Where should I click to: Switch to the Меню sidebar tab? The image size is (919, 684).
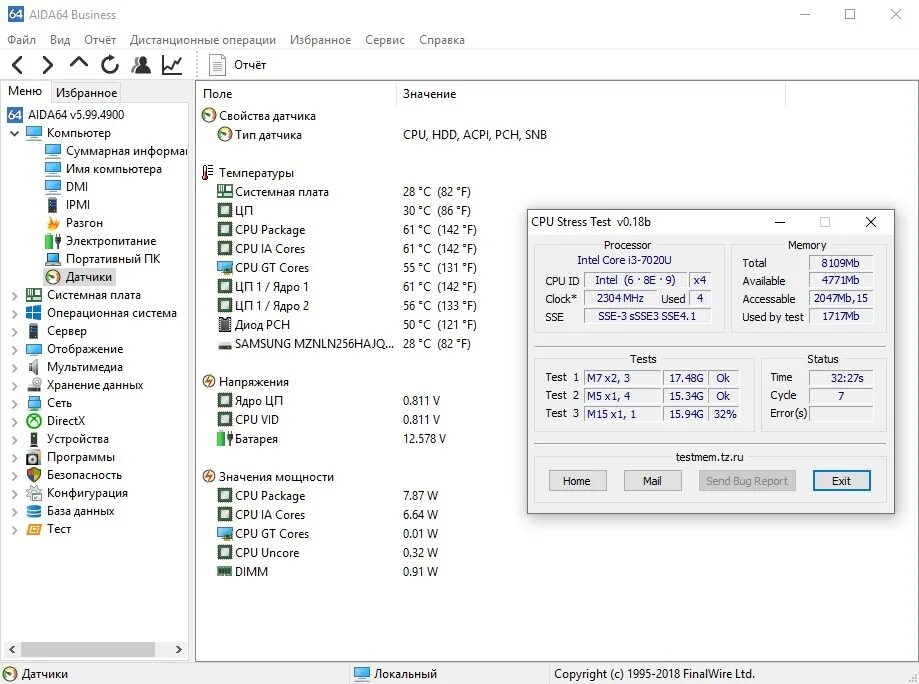click(x=25, y=91)
